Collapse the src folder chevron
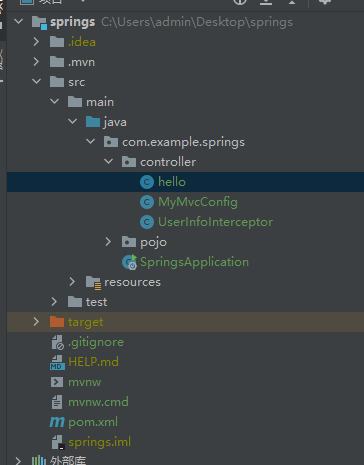The image size is (364, 465). [36, 82]
